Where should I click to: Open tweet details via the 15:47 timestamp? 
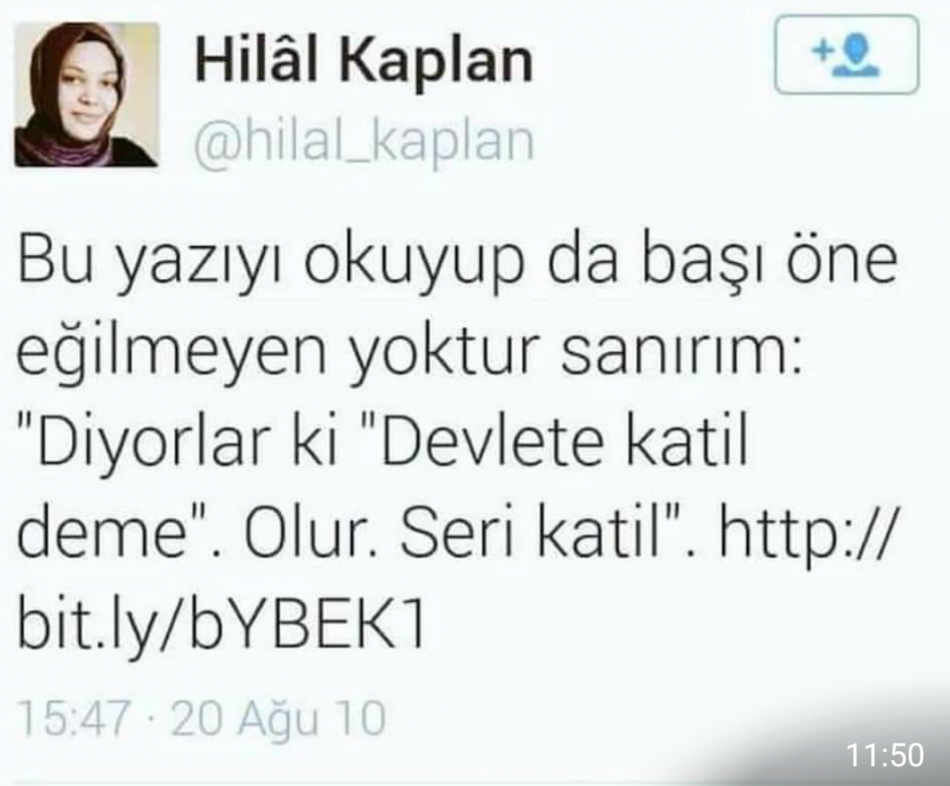74,718
